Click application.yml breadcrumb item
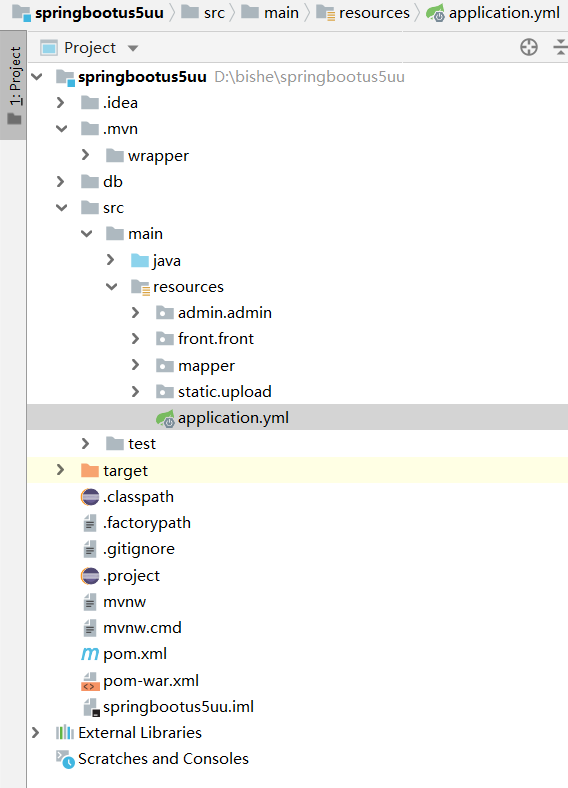Viewport: 568px width, 788px height. point(504,13)
